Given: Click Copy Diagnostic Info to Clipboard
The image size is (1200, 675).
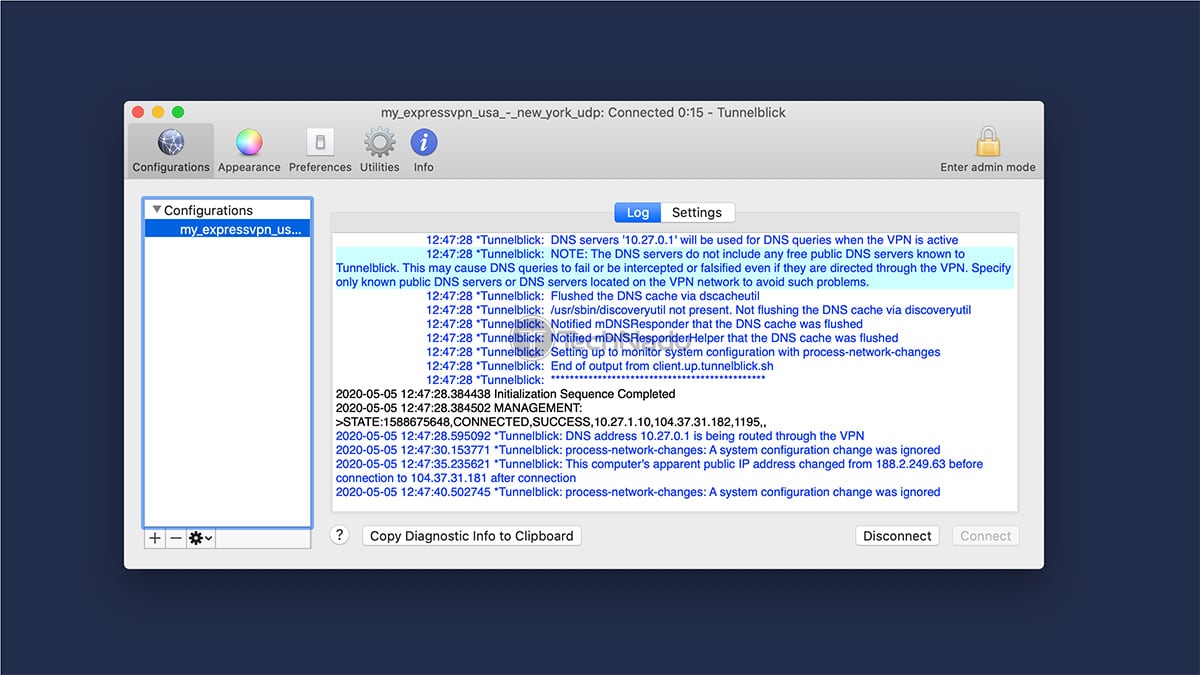Looking at the screenshot, I should click(x=472, y=536).
